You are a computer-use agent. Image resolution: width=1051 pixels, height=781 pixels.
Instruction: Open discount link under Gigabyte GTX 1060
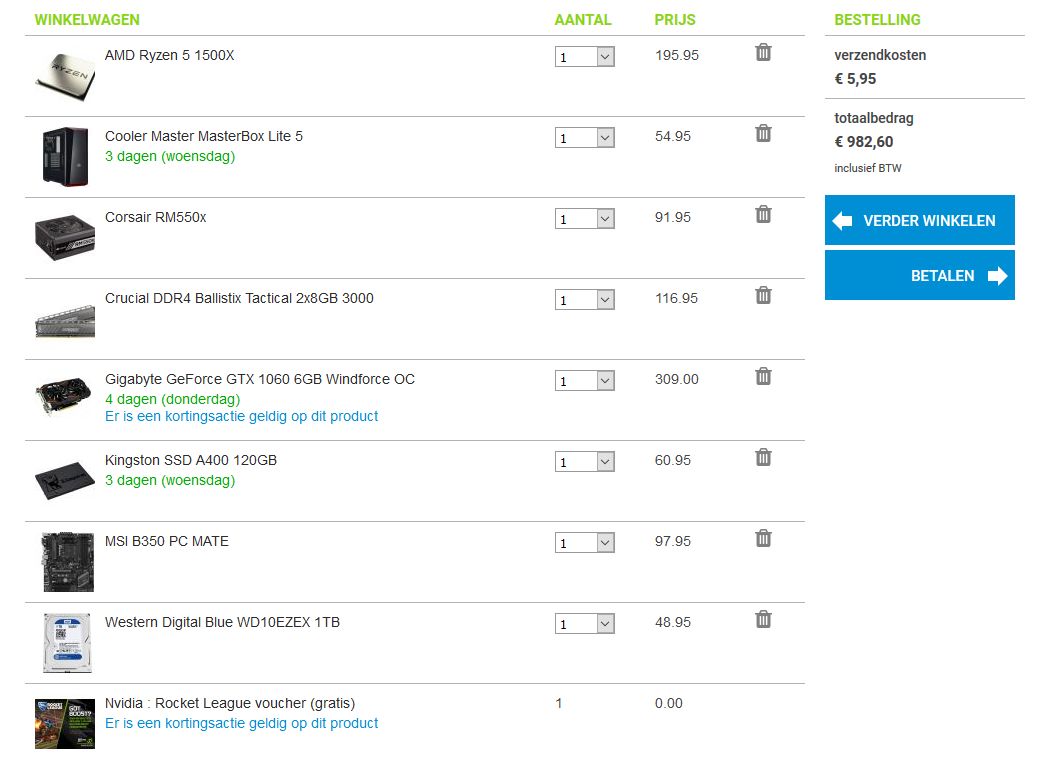coord(241,416)
